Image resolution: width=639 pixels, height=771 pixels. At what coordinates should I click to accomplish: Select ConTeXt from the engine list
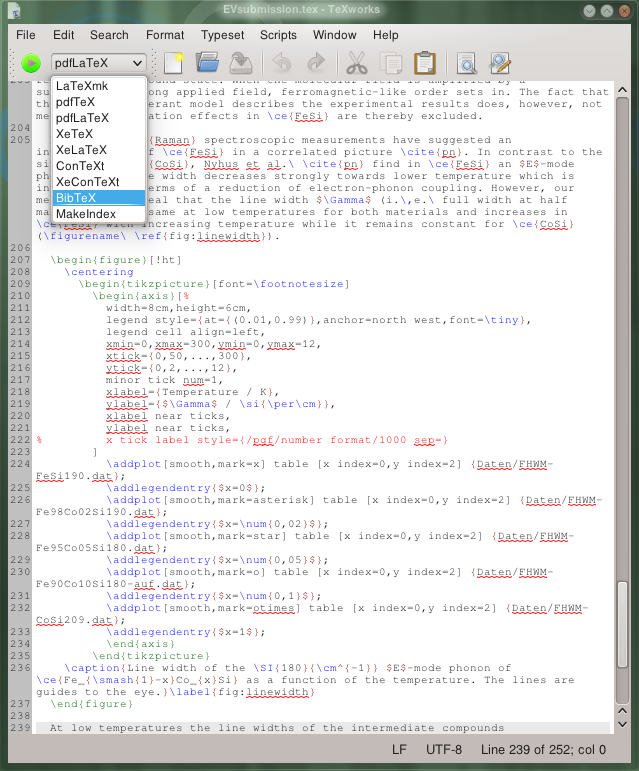[x=99, y=166]
